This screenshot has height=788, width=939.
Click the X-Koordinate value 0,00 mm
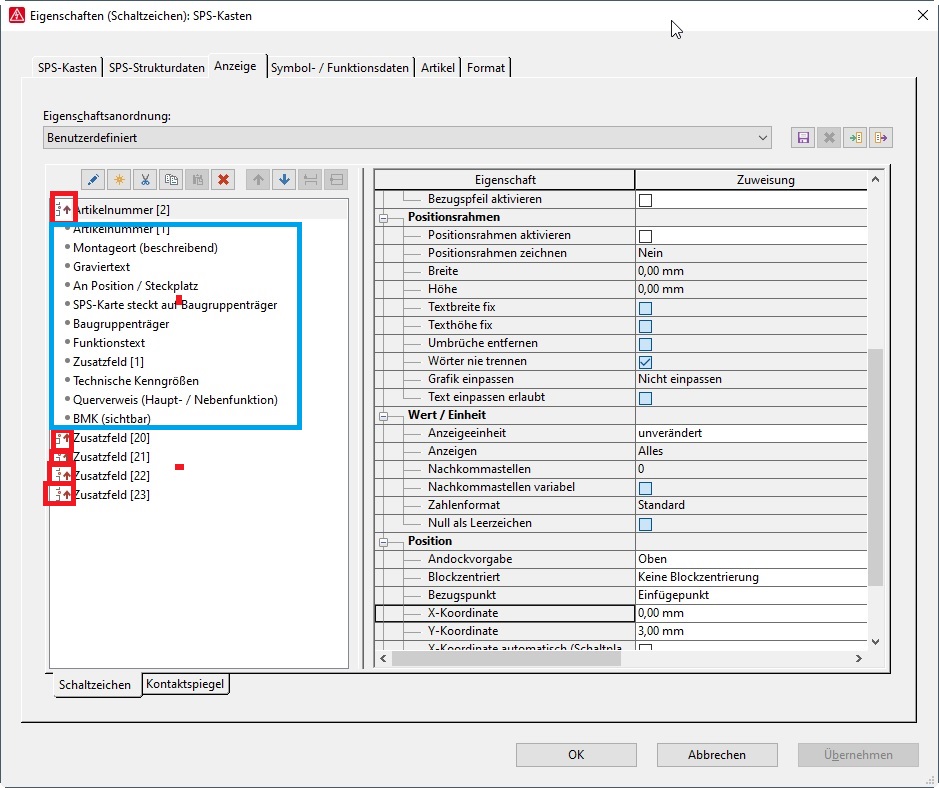click(x=751, y=613)
